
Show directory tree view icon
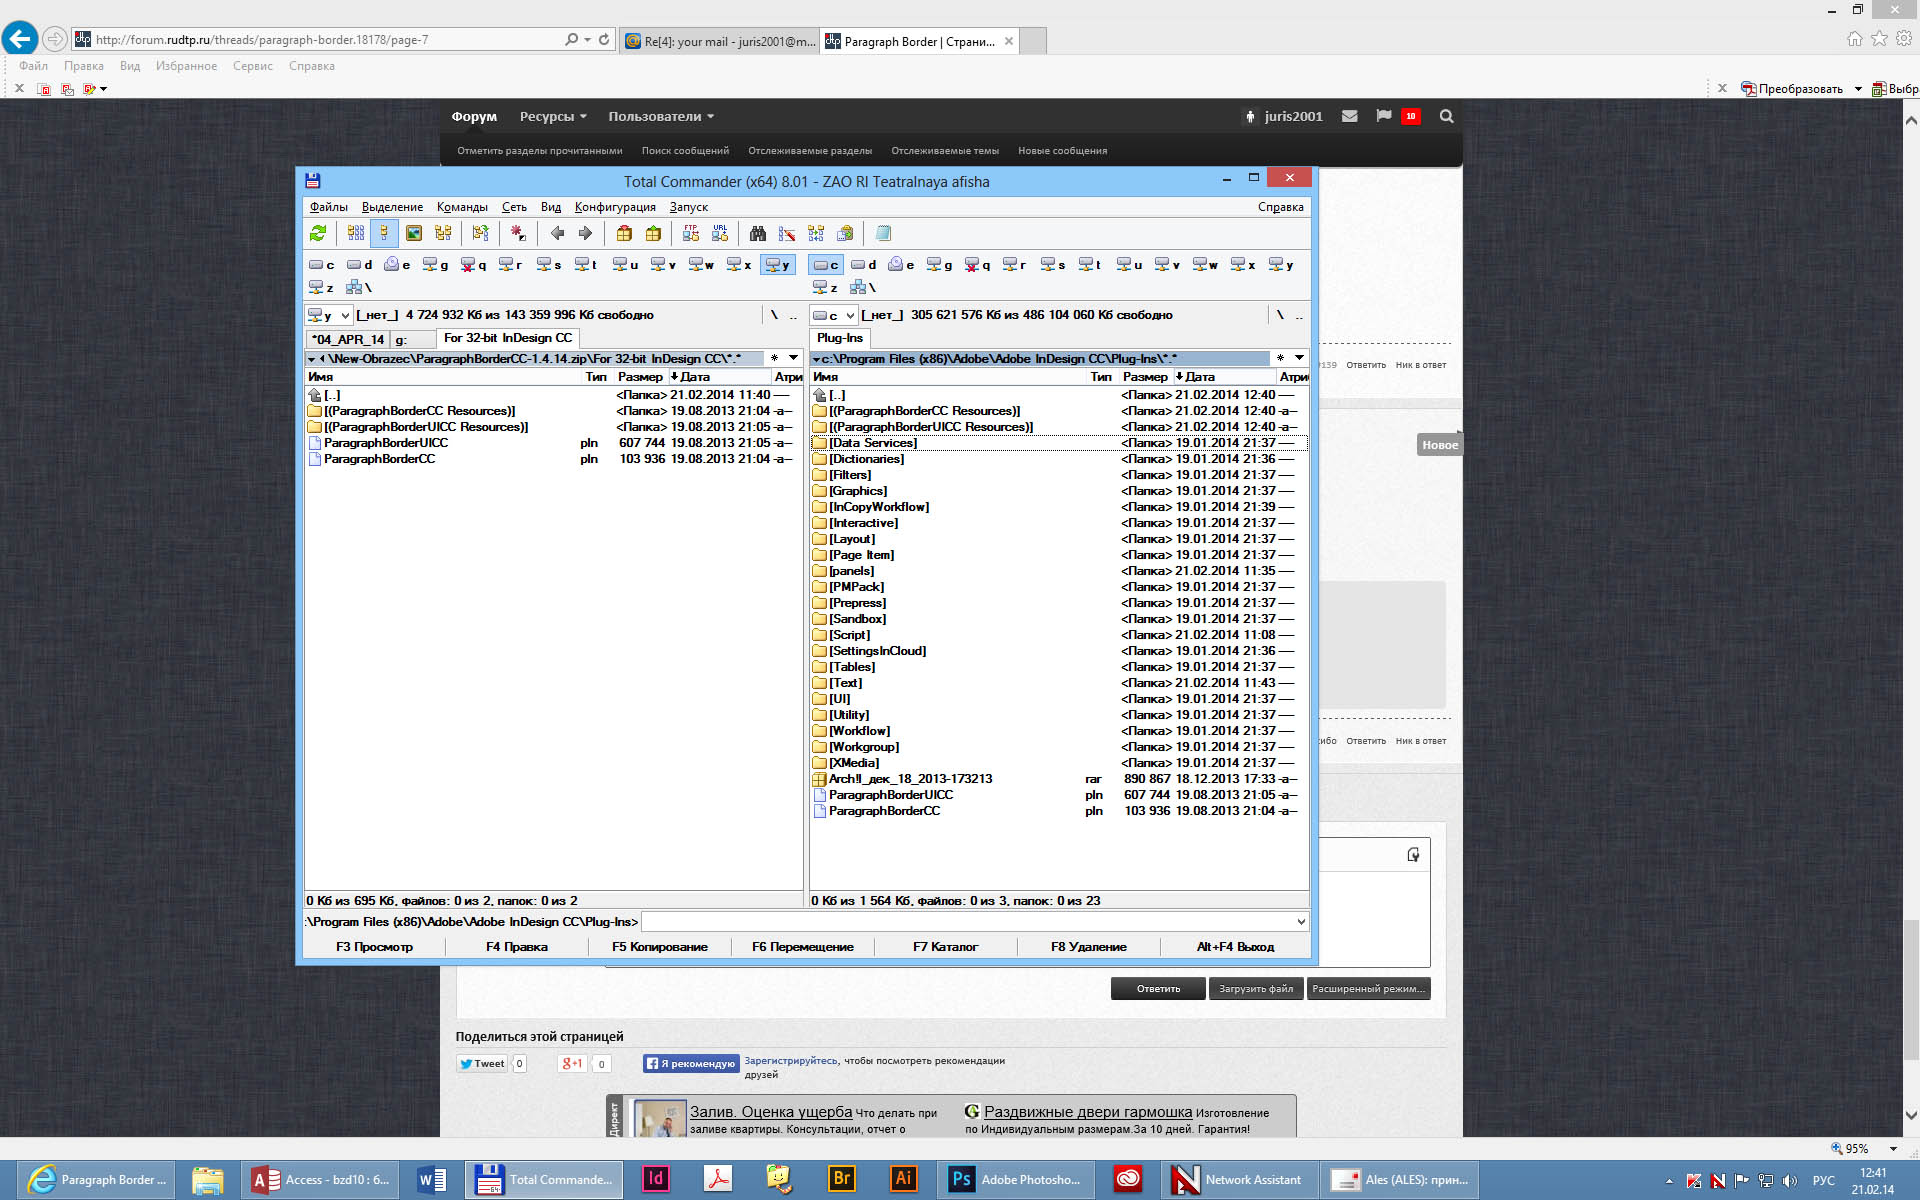click(443, 233)
